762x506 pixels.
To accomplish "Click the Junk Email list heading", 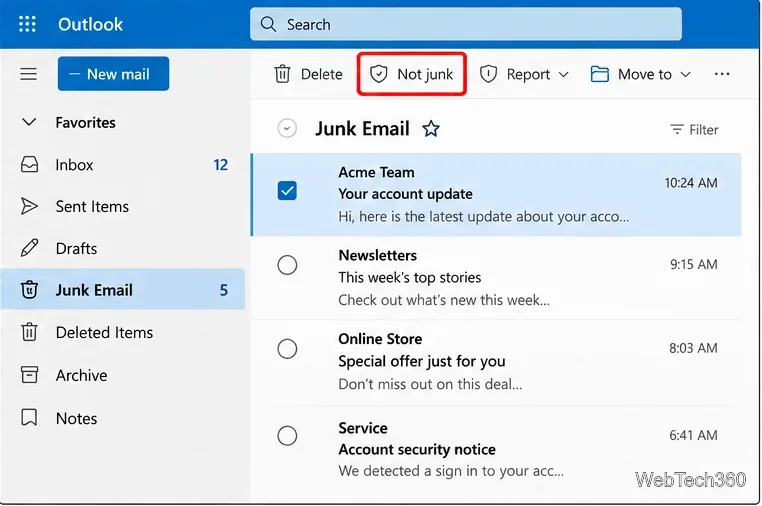I will tap(362, 129).
